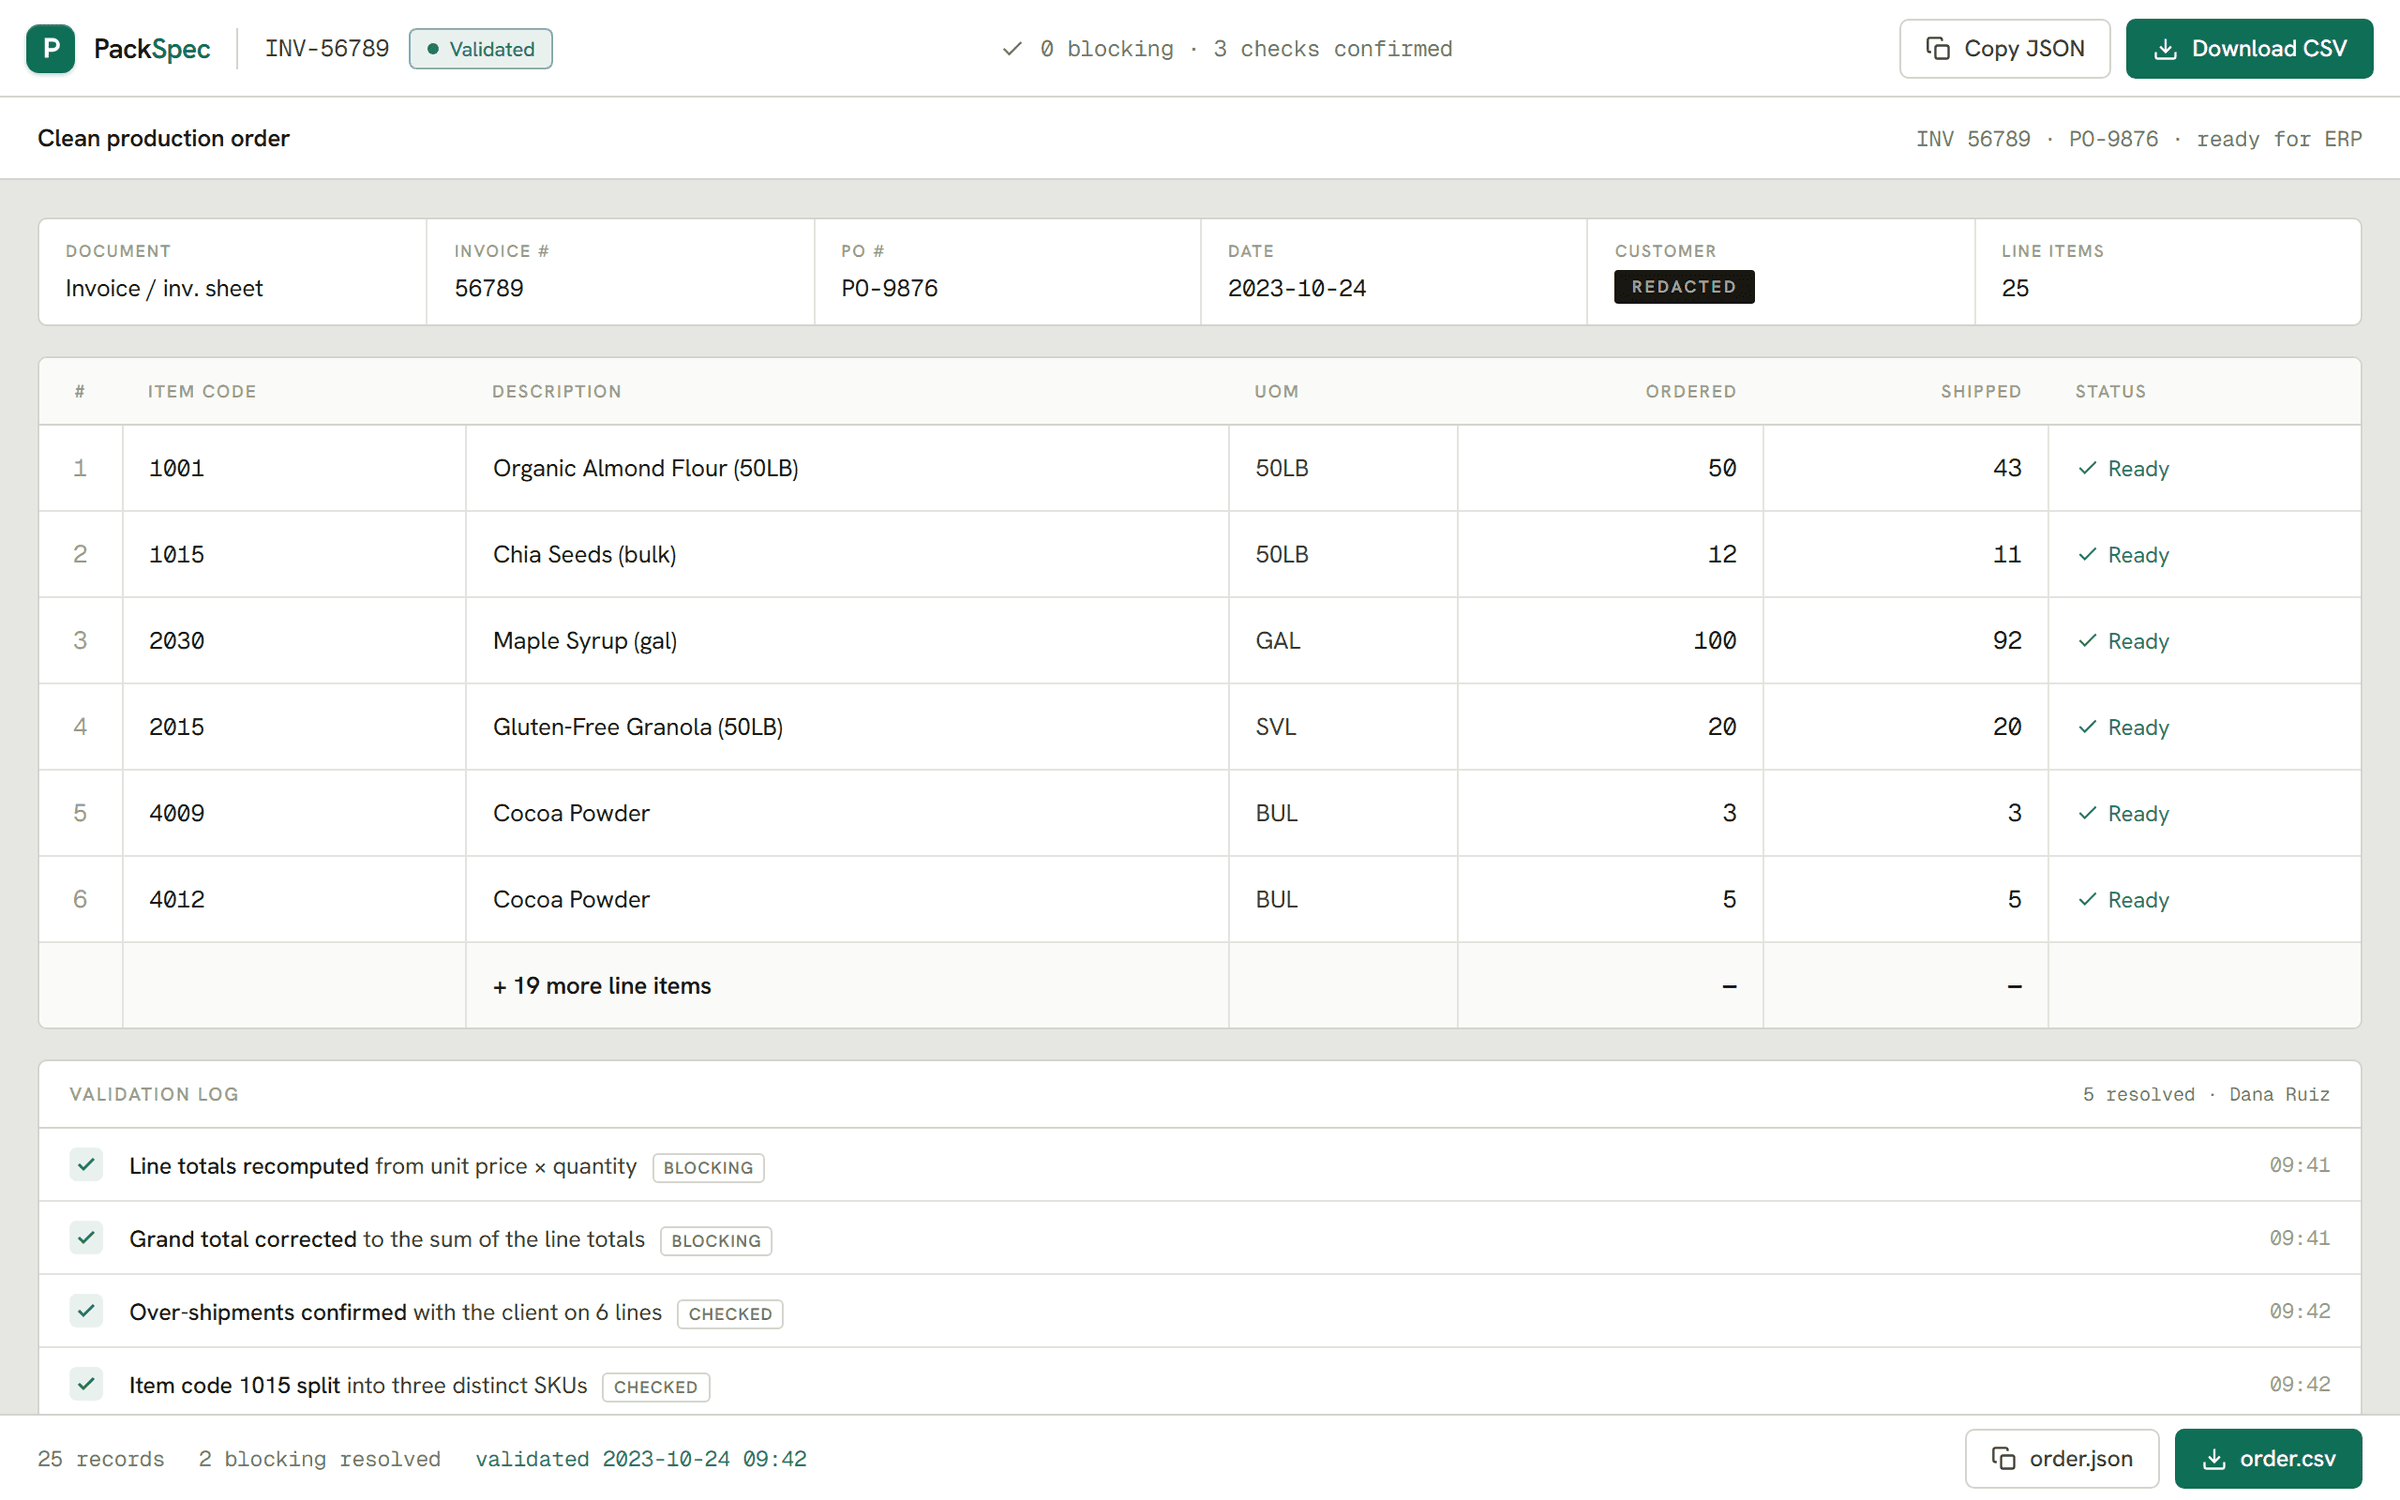Toggle the Item code 1015 split checkbox
The height and width of the screenshot is (1500, 2400).
86,1383
